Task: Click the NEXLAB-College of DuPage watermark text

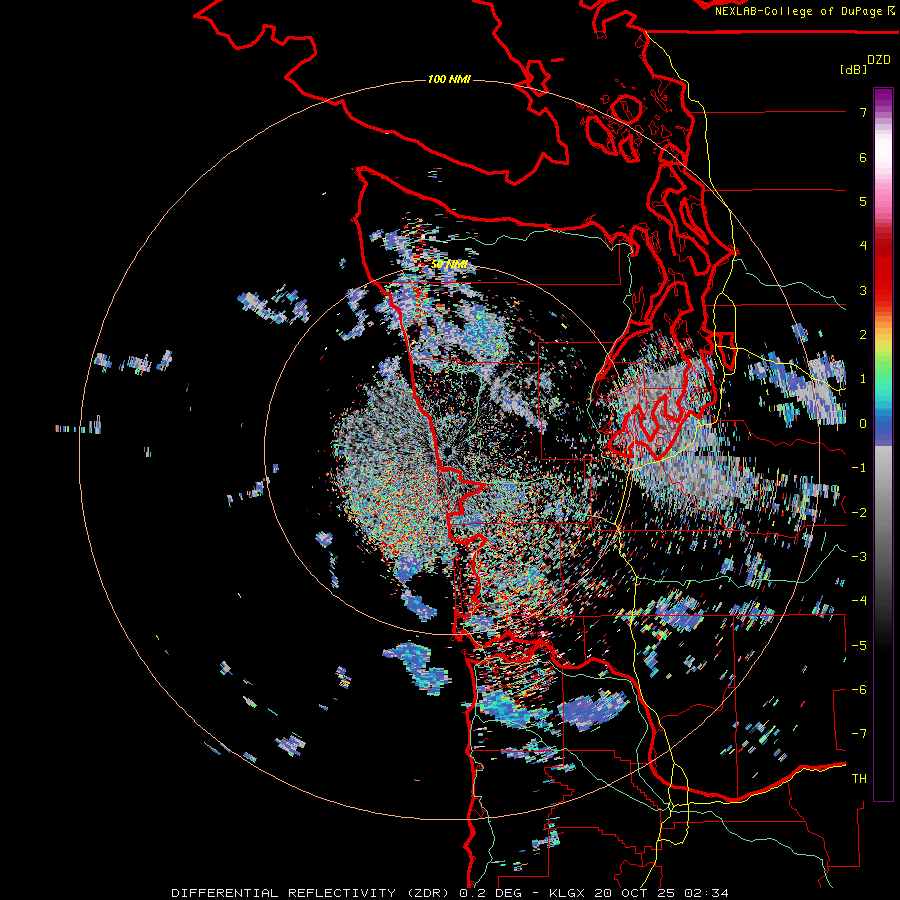Action: coord(804,11)
